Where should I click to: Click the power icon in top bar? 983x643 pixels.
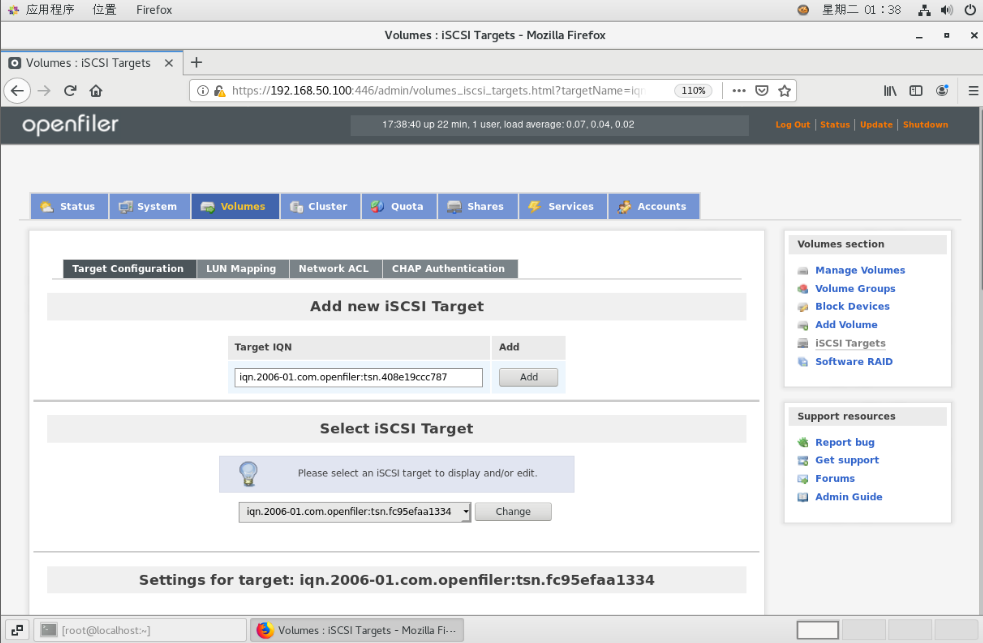(x=970, y=10)
